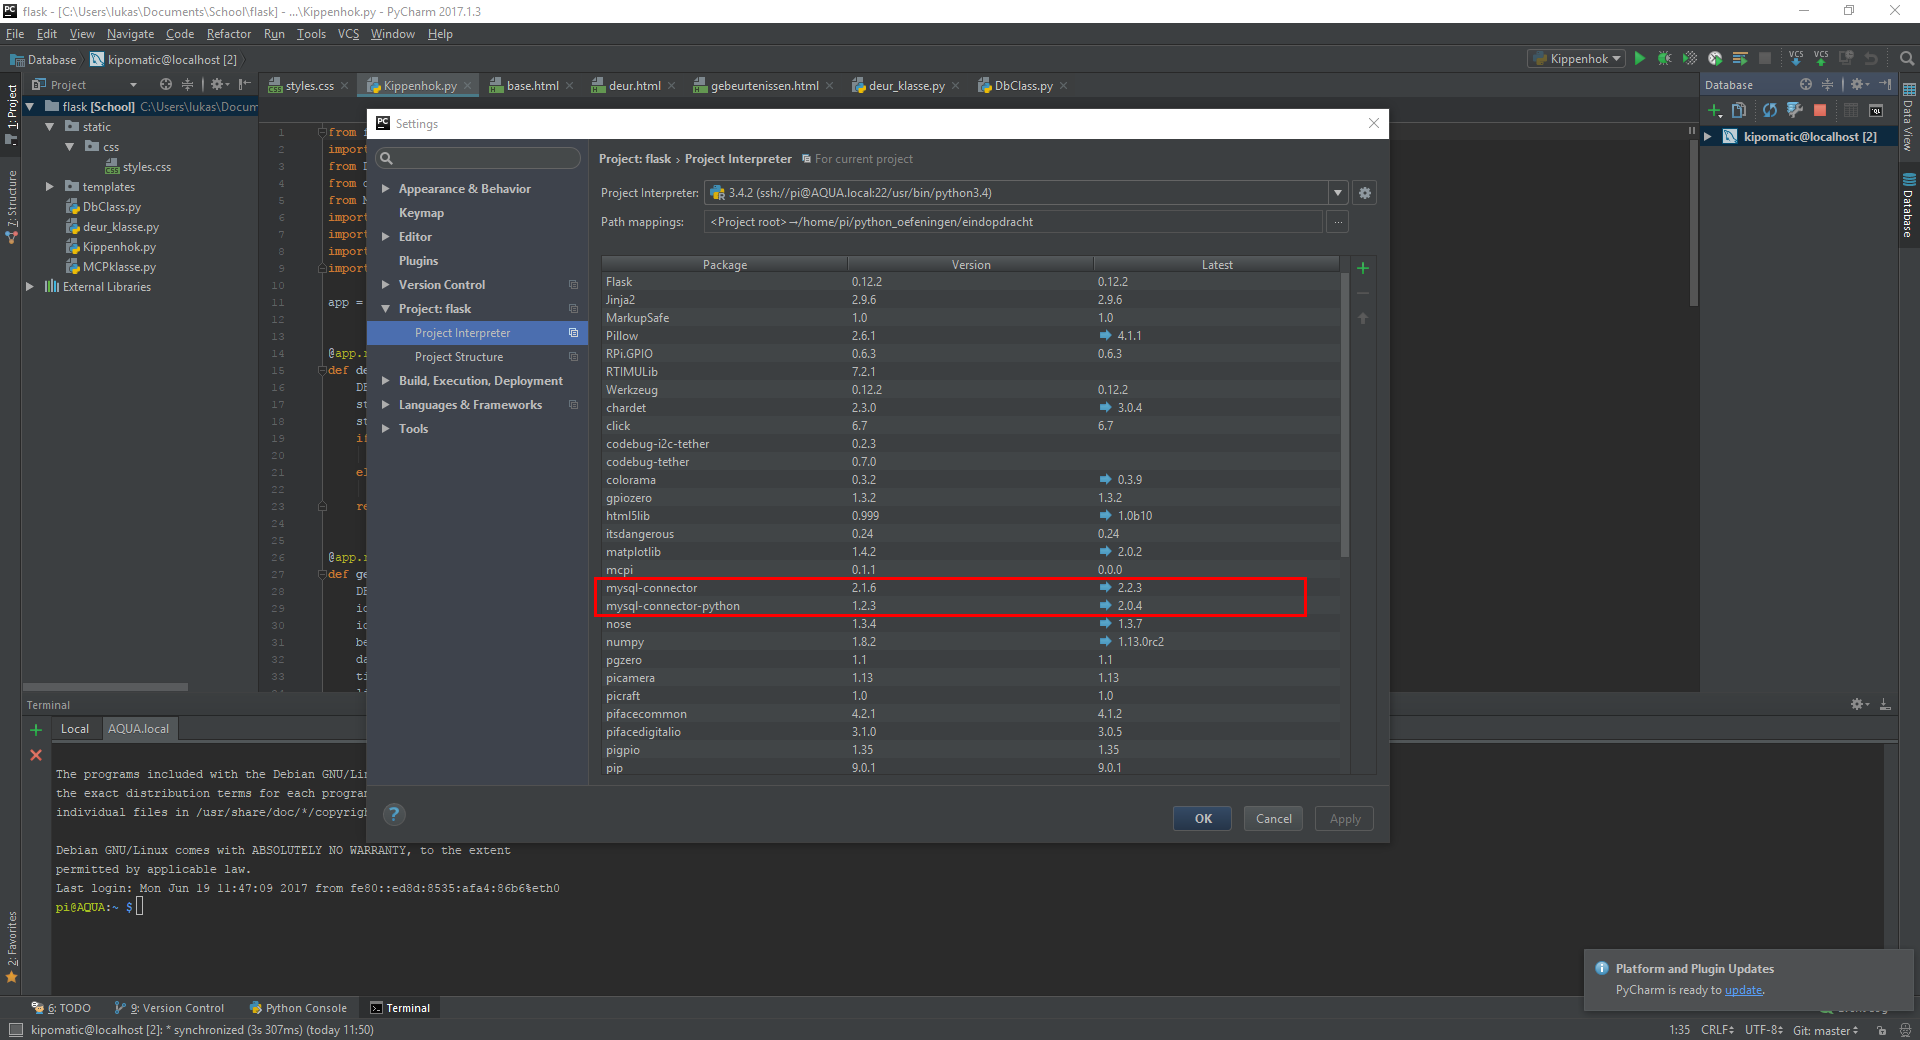Switch to the Local terminal tab

point(75,729)
